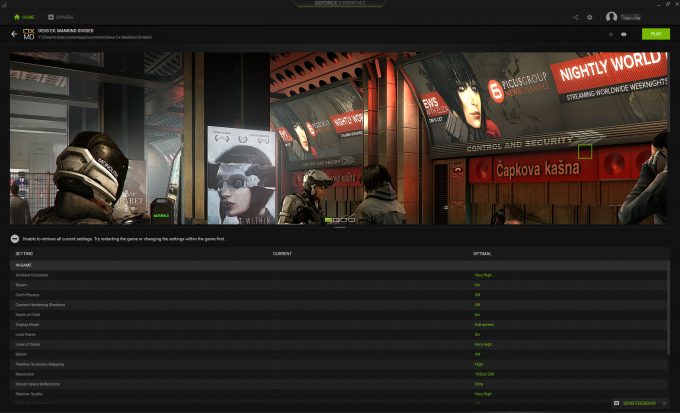Viewport: 680px width, 413px height.
Task: Open the share overlay icon
Action: coord(575,17)
